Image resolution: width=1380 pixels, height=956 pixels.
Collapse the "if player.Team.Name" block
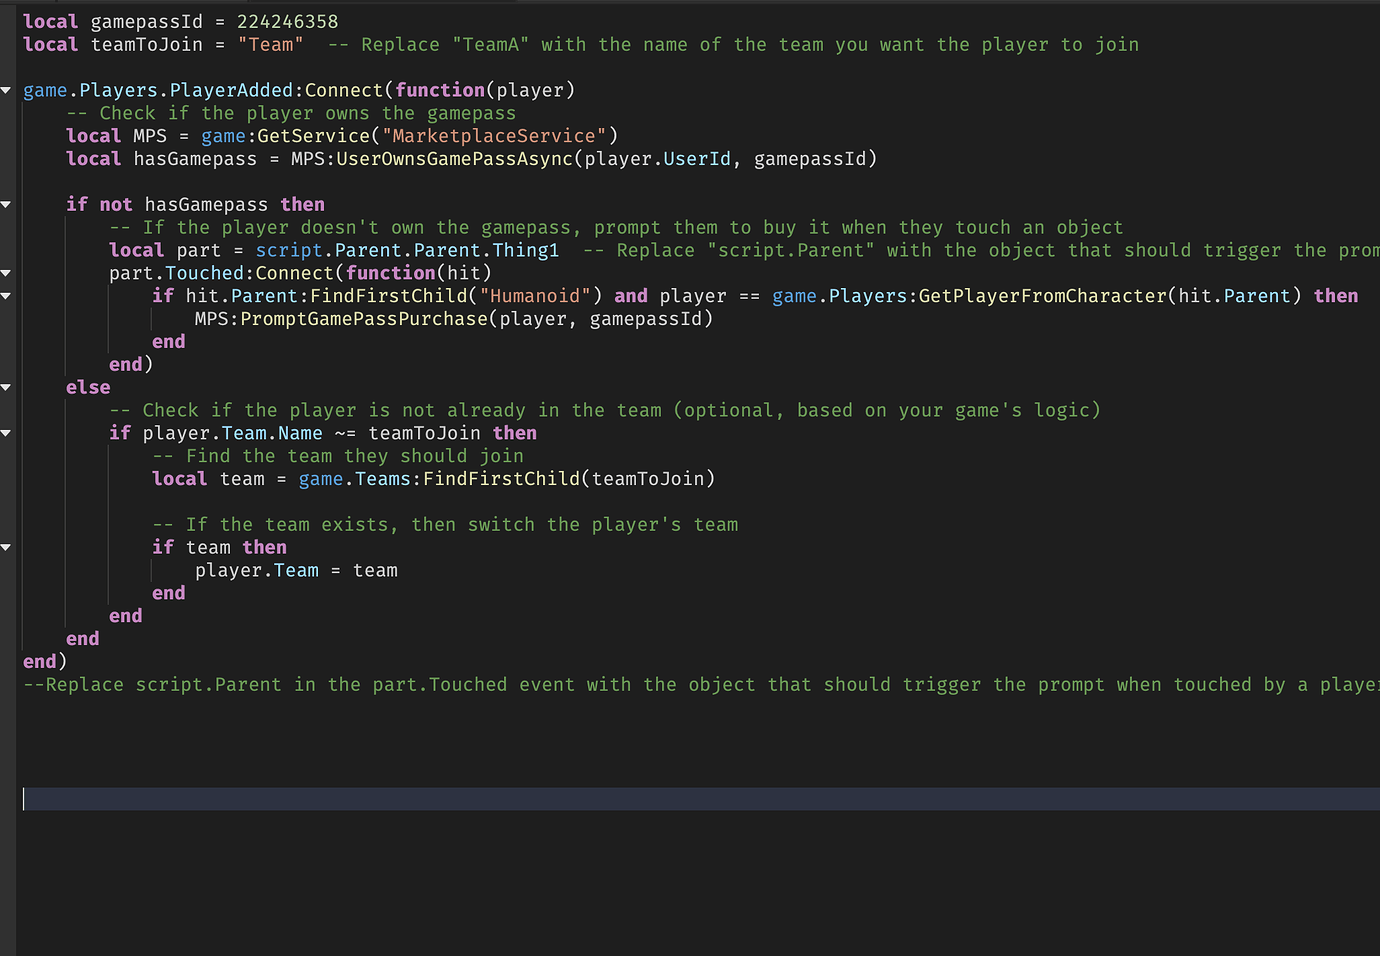tap(5, 433)
